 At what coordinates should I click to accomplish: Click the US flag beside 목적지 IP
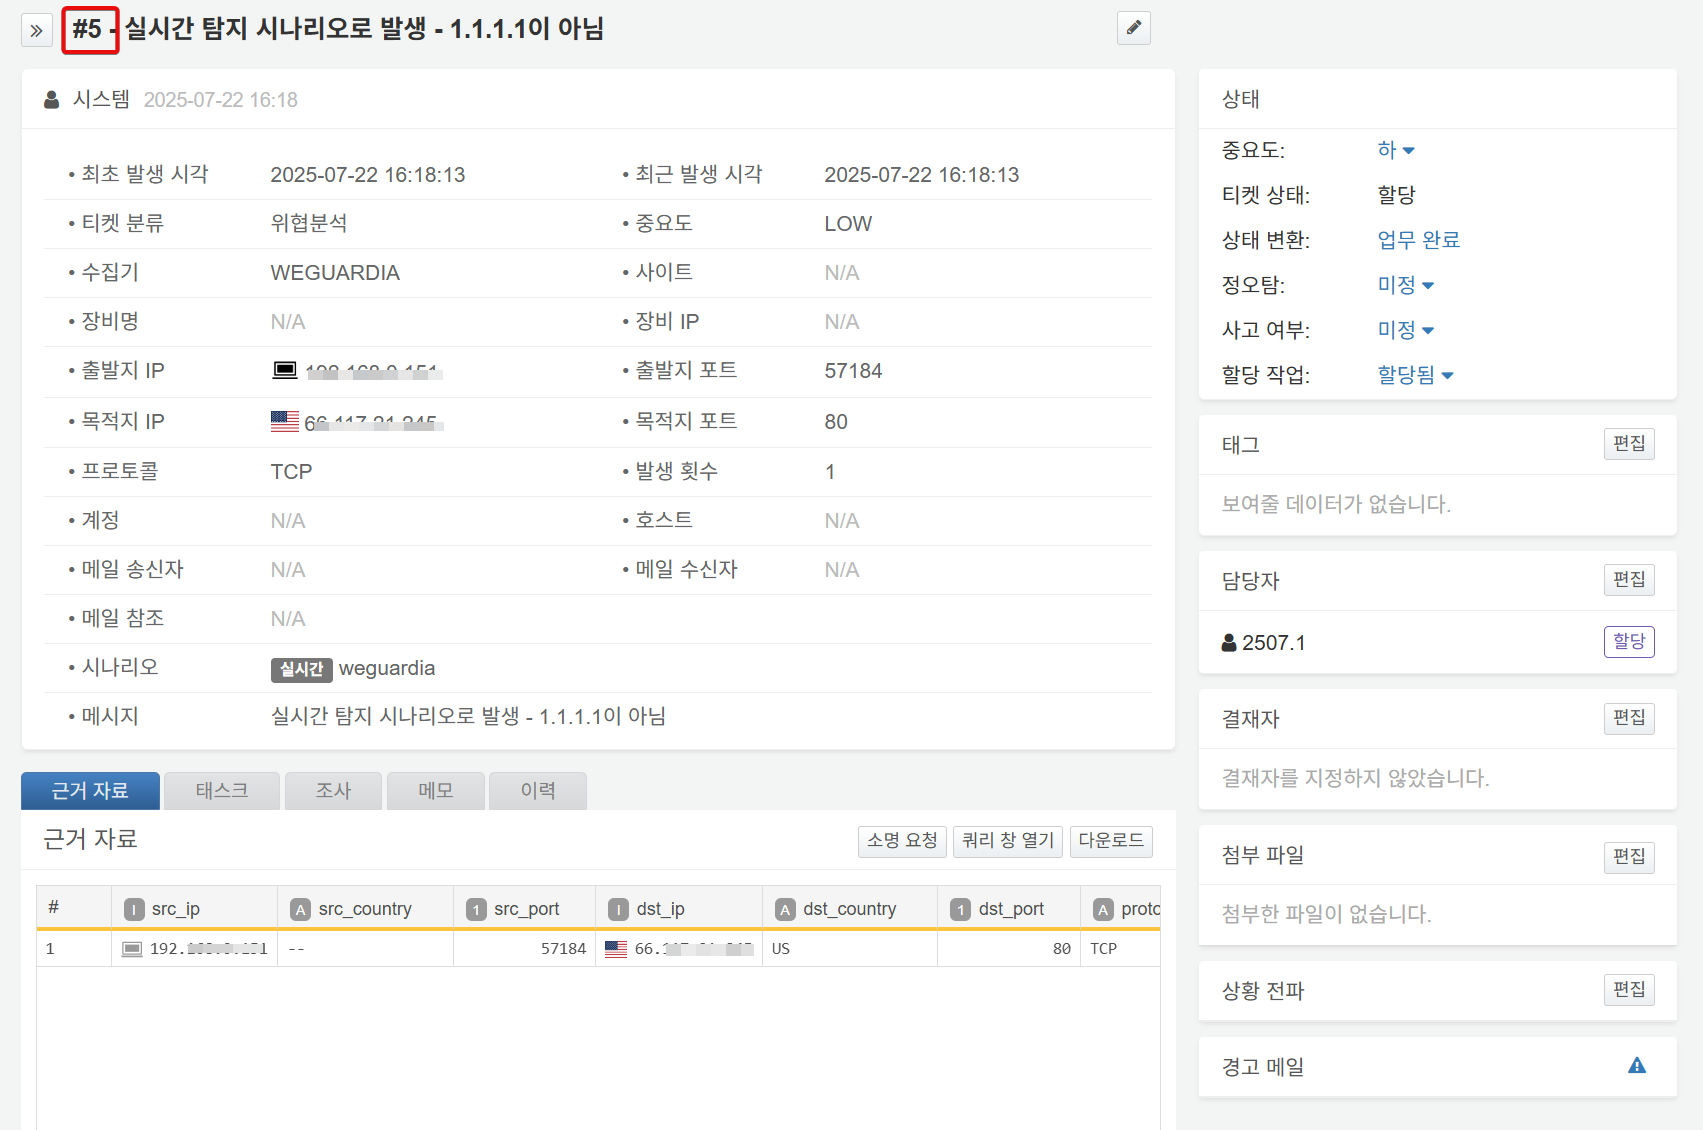[x=285, y=421]
